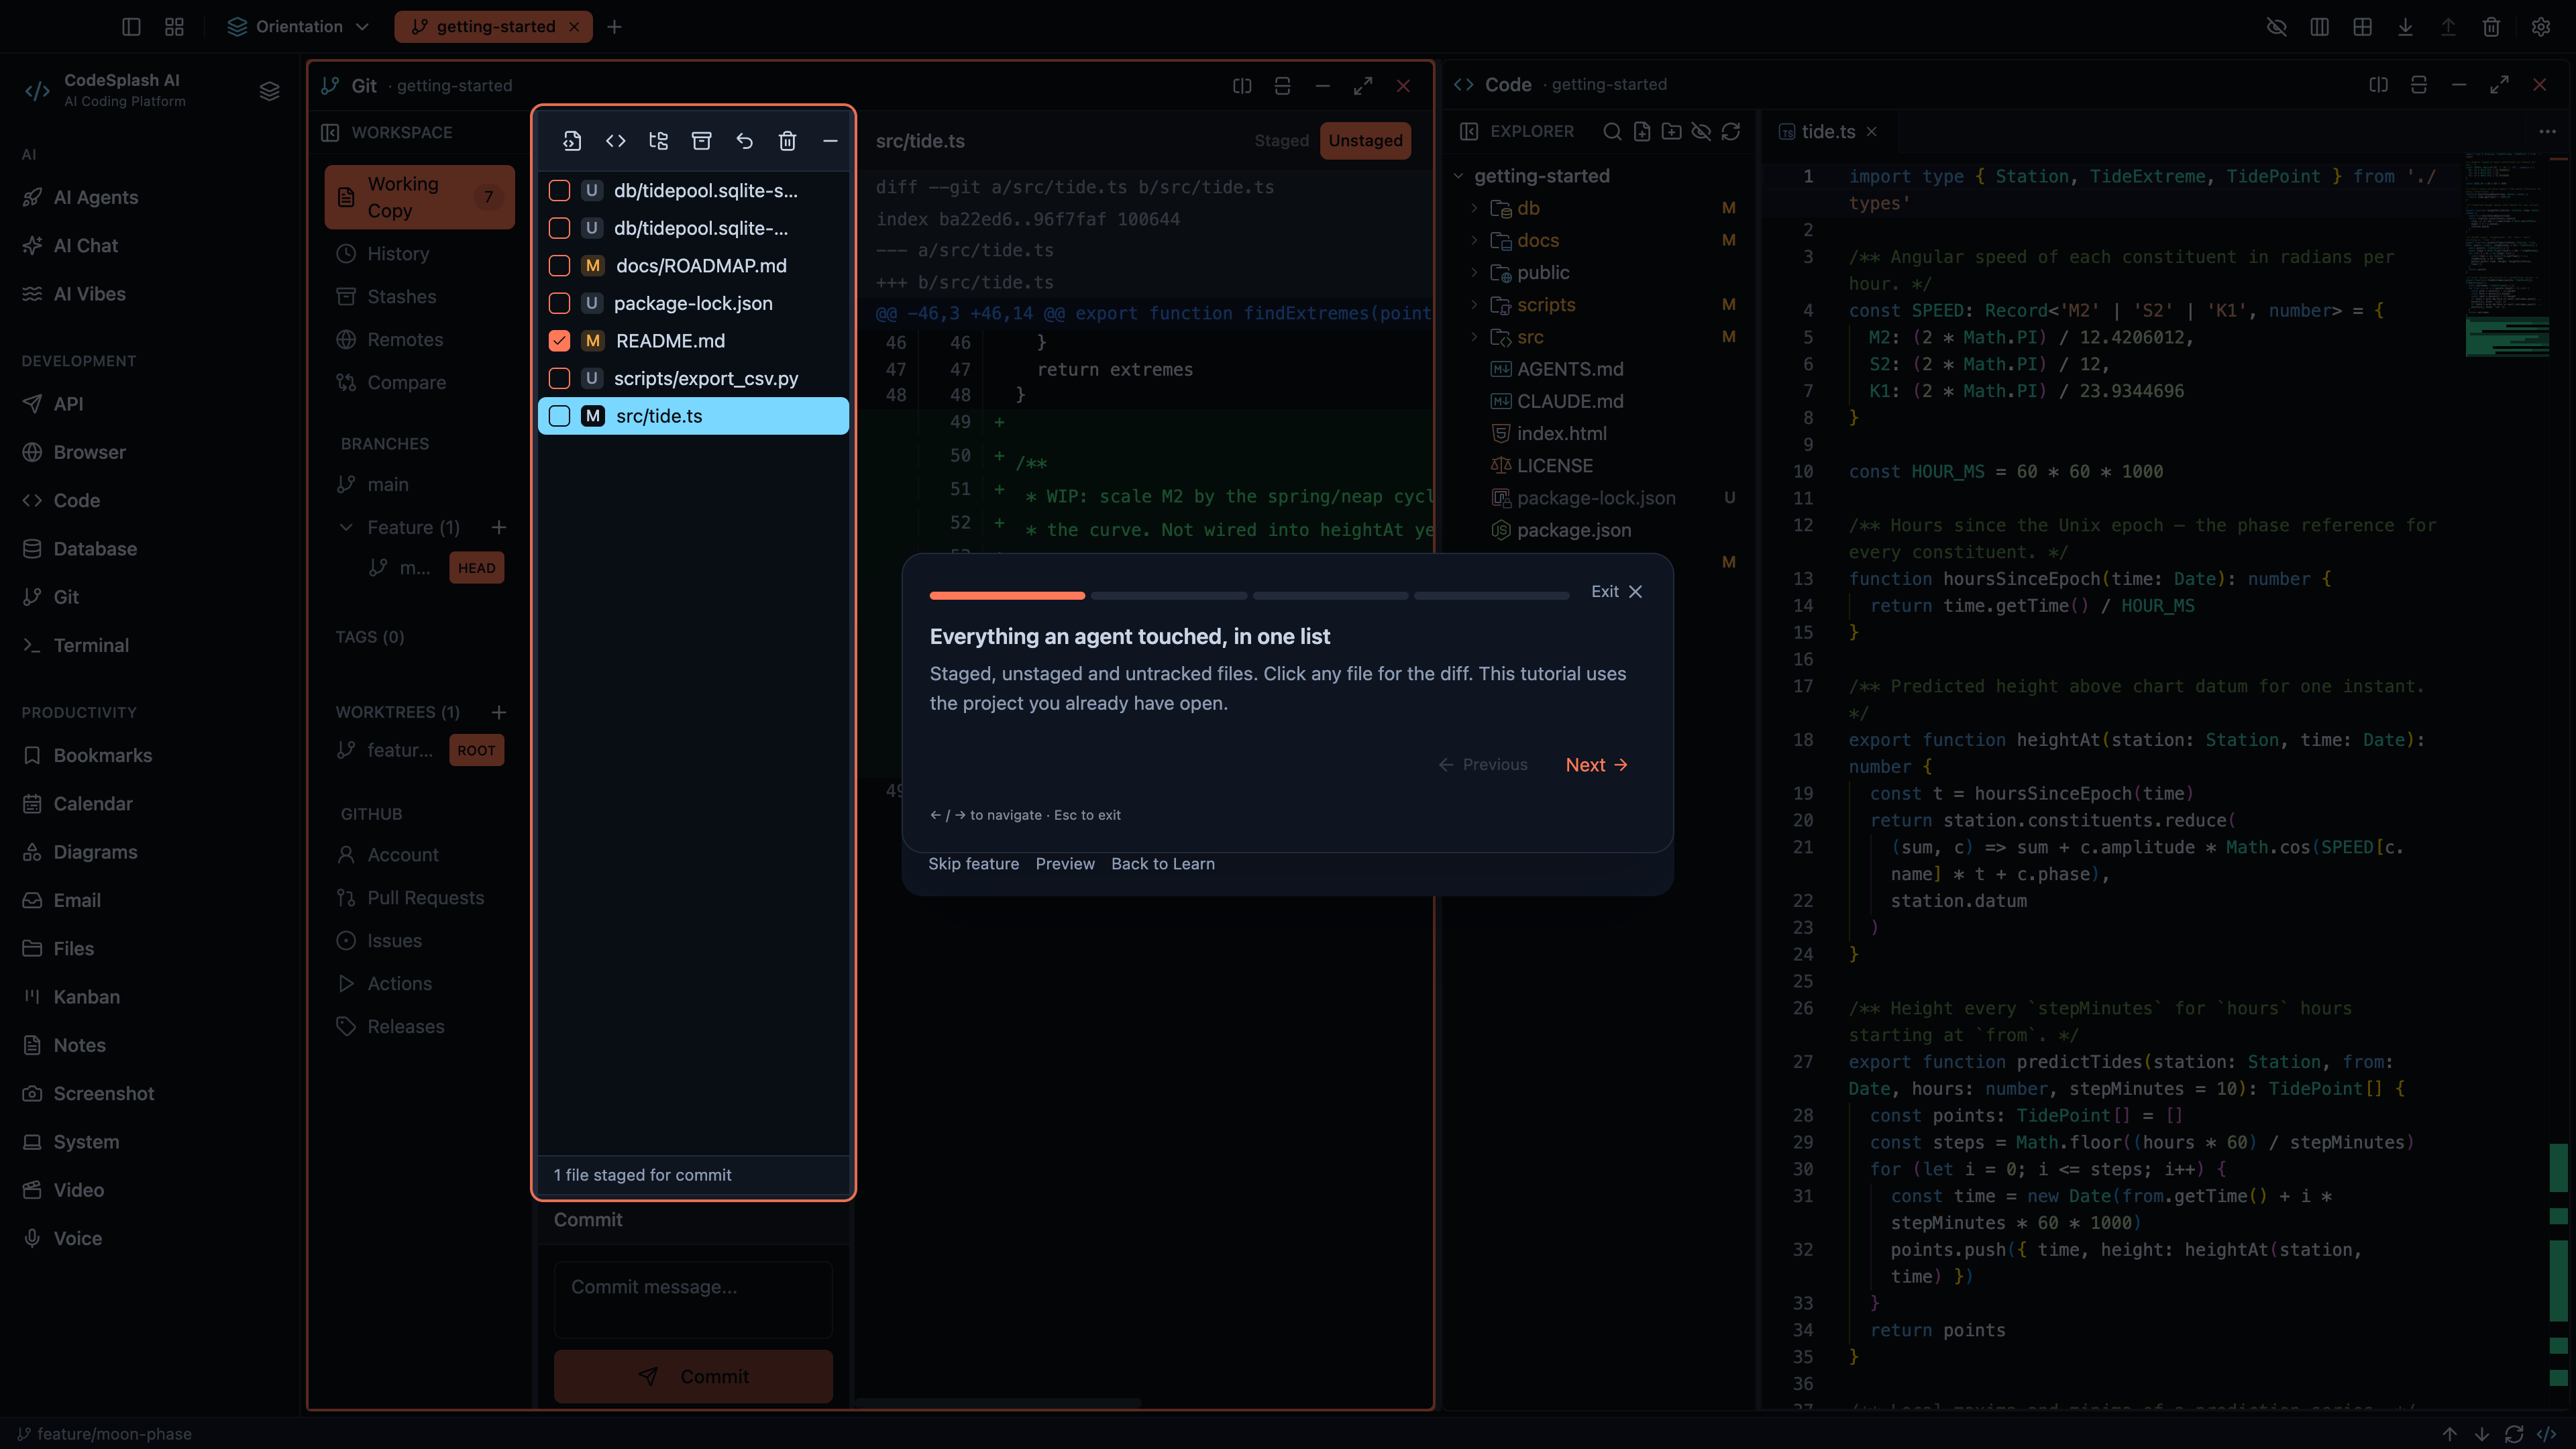Collapse the getting-started root folder
Image resolution: width=2576 pixels, height=1449 pixels.
pyautogui.click(x=1458, y=176)
